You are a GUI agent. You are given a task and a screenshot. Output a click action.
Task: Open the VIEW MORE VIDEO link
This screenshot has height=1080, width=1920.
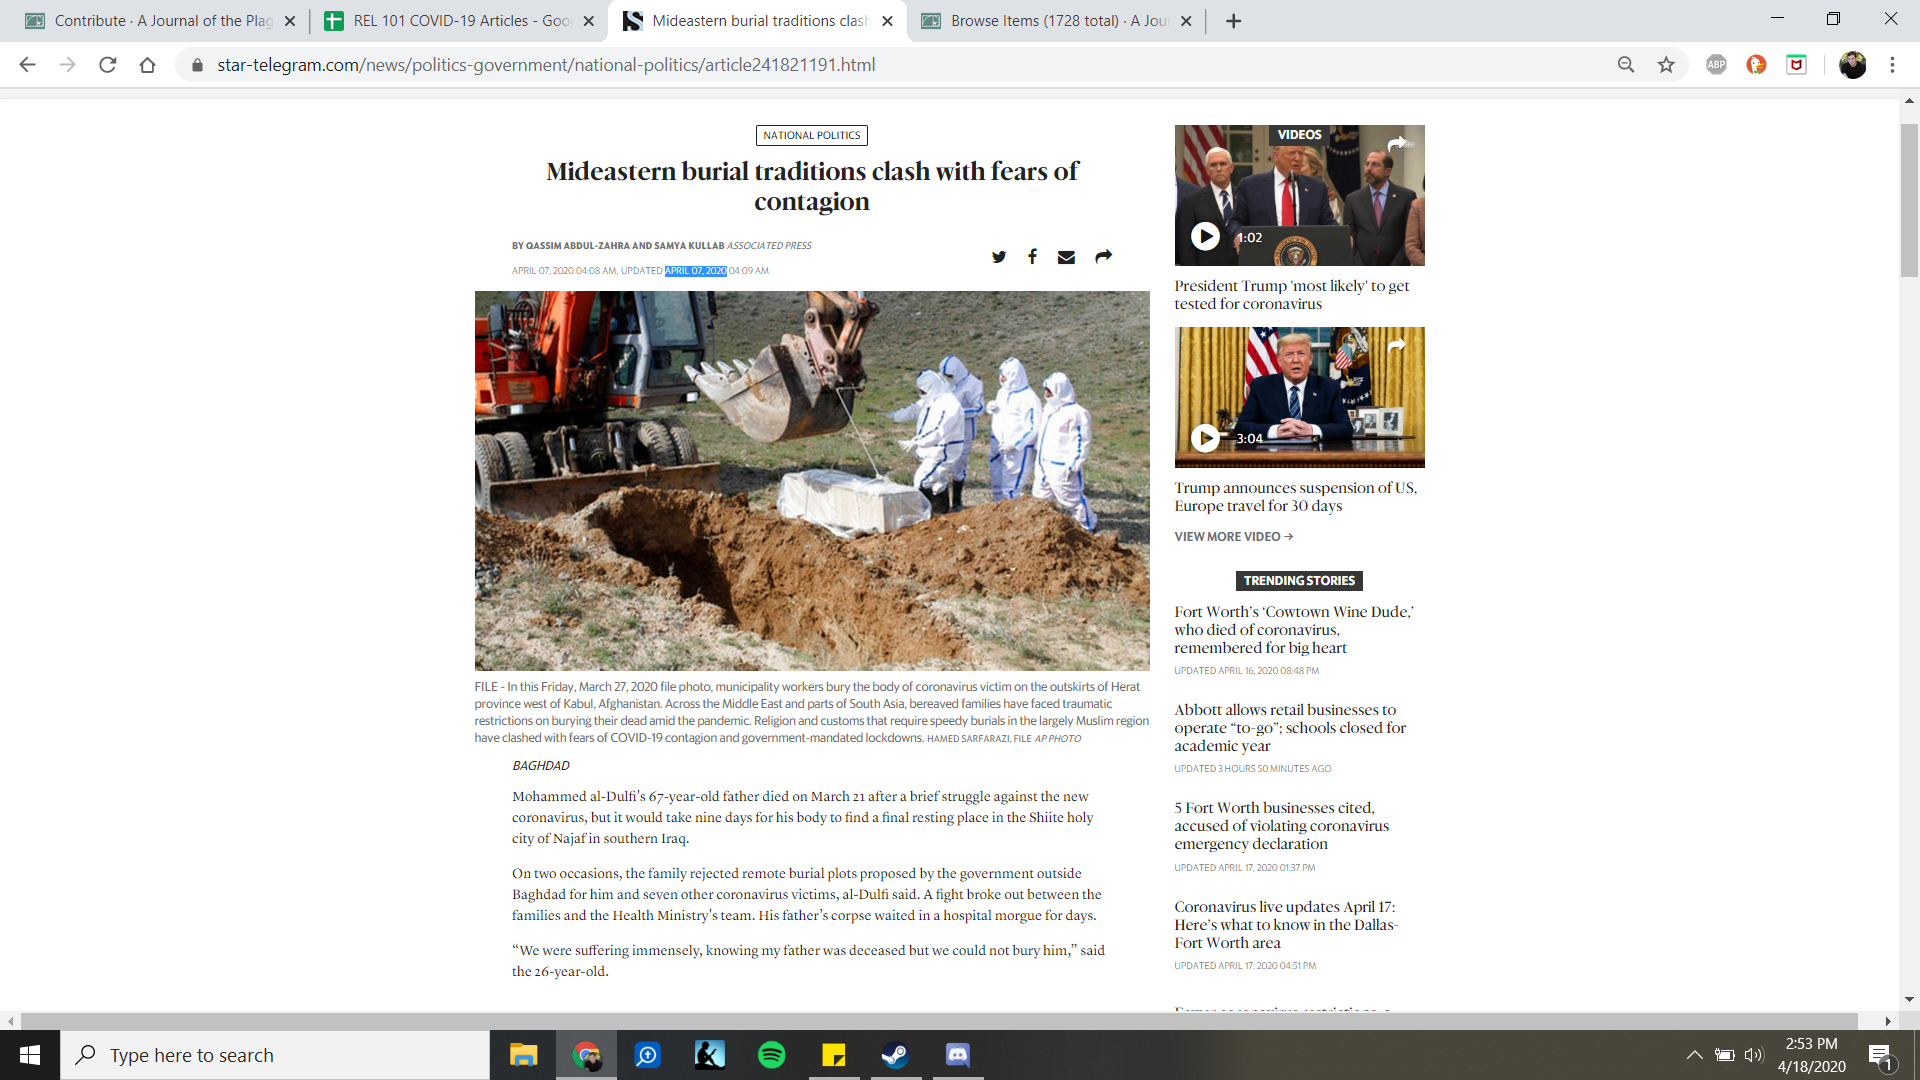(1233, 537)
